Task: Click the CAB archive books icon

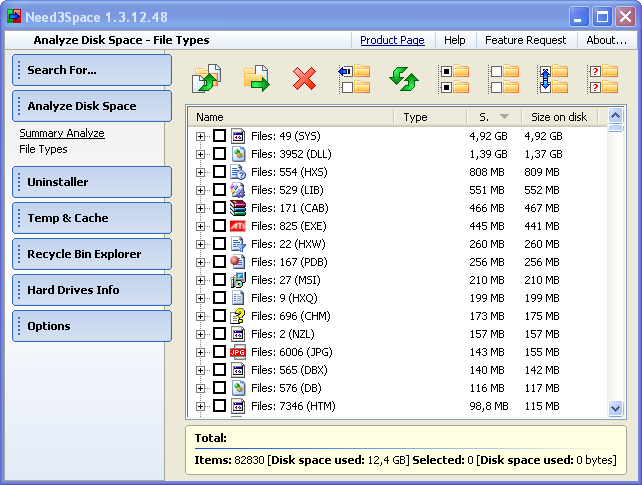Action: coord(238,208)
